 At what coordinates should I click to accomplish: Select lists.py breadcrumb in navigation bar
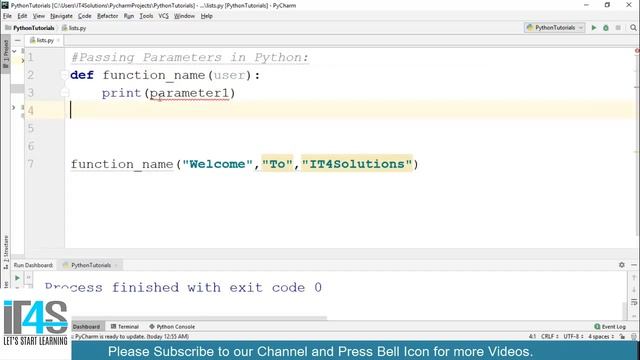[x=74, y=28]
